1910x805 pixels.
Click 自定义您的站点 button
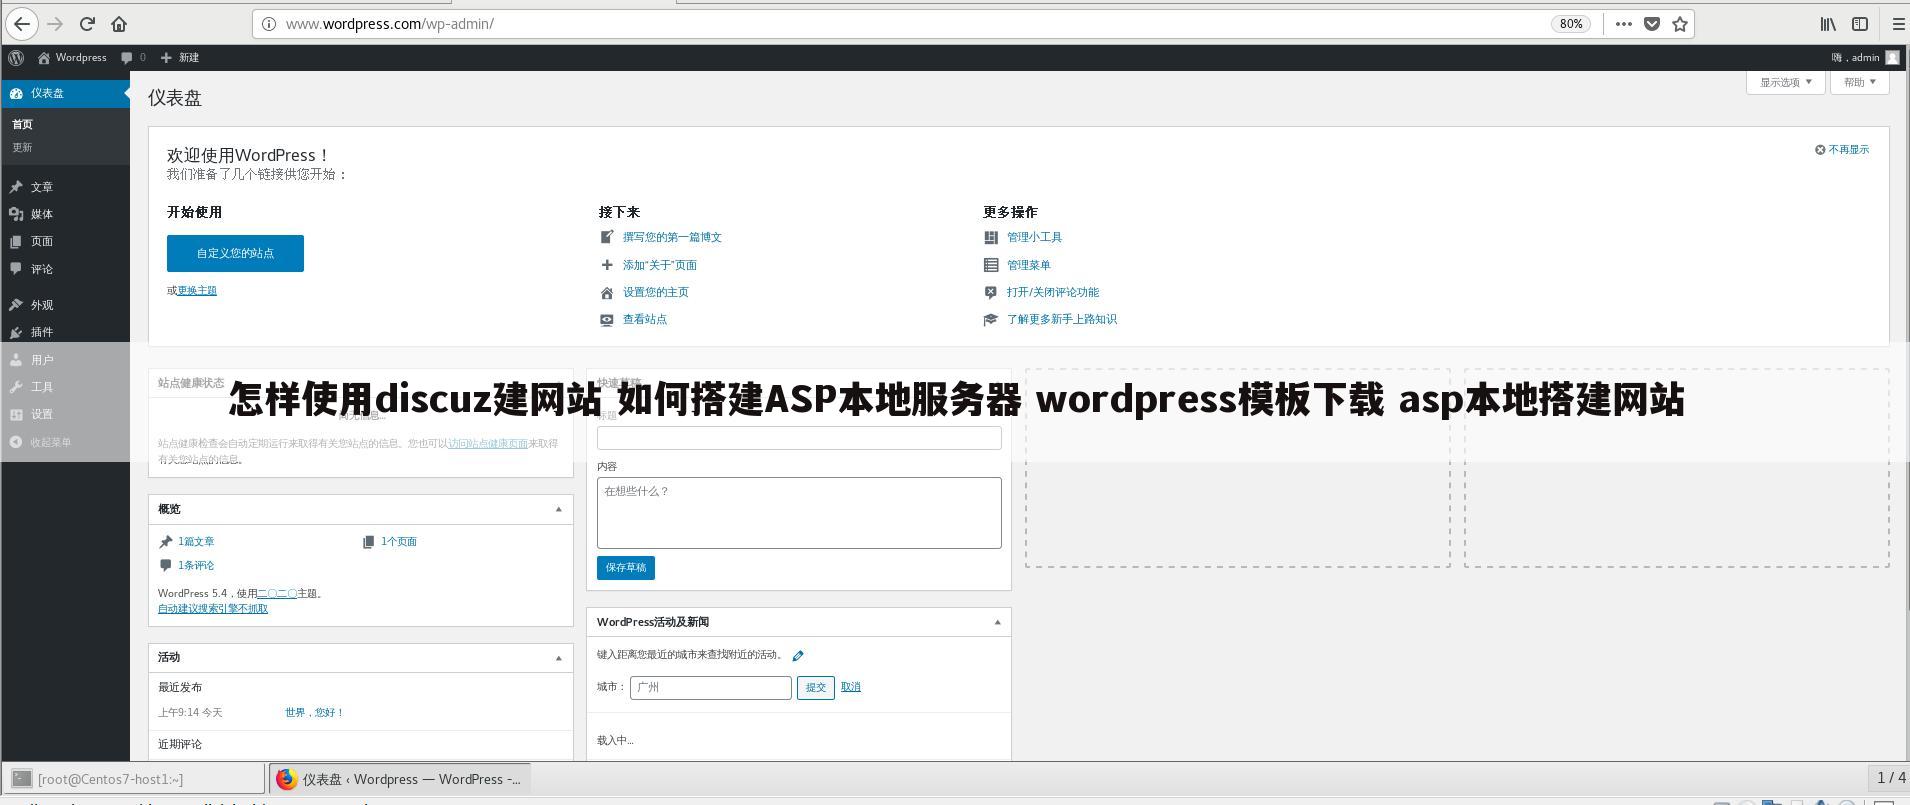(x=235, y=253)
